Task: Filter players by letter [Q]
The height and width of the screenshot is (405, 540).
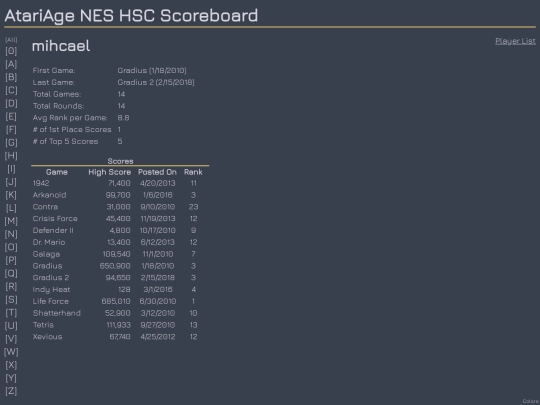Action: 11,273
